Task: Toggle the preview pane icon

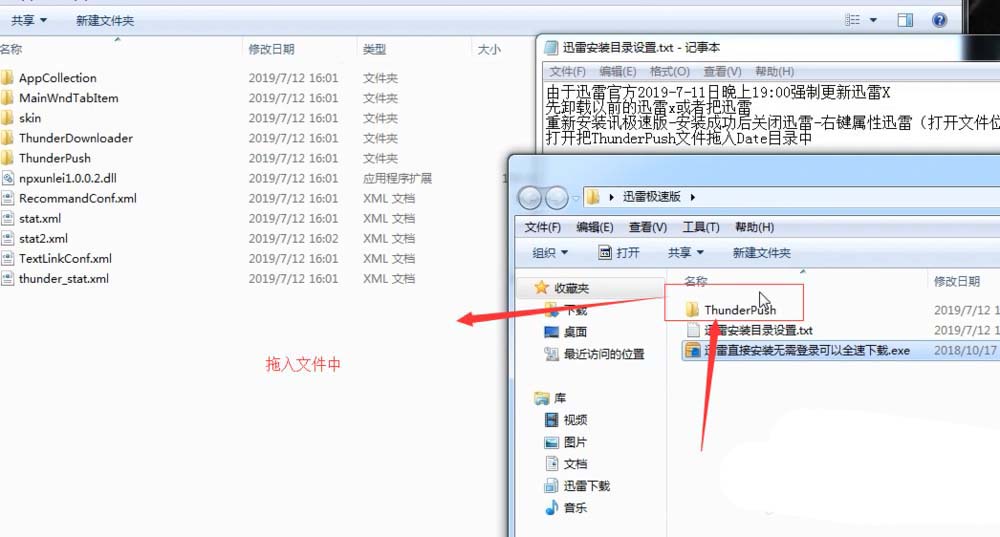Action: 905,20
